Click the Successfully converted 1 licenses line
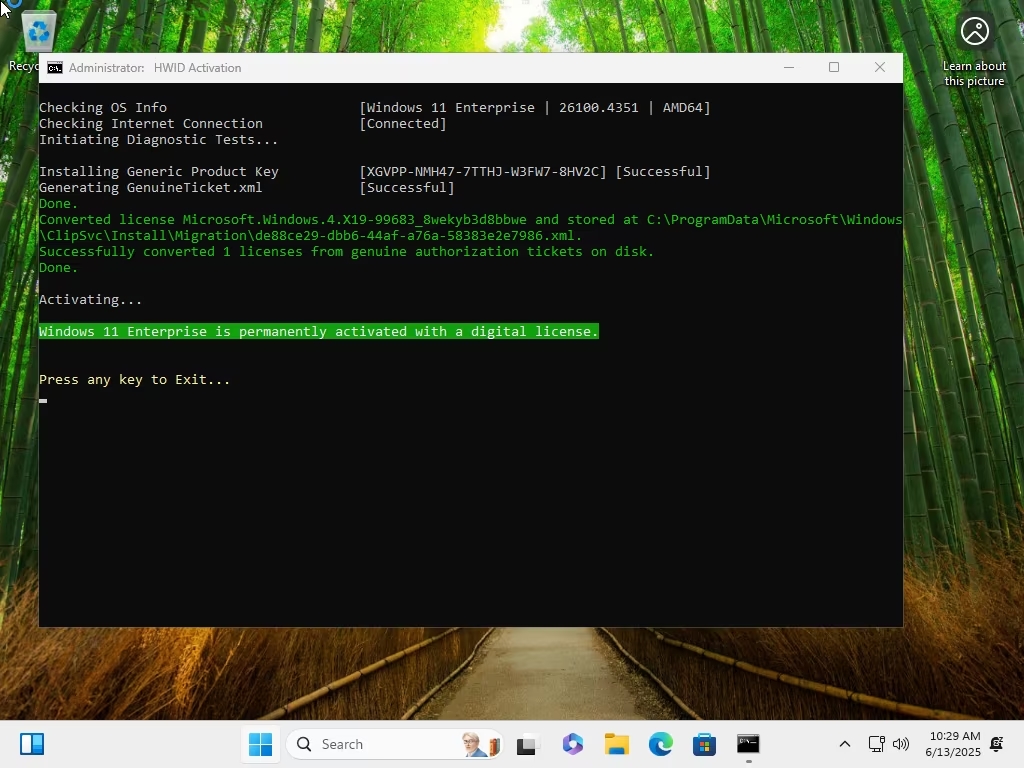Screen dimensions: 1024x768 (346, 251)
